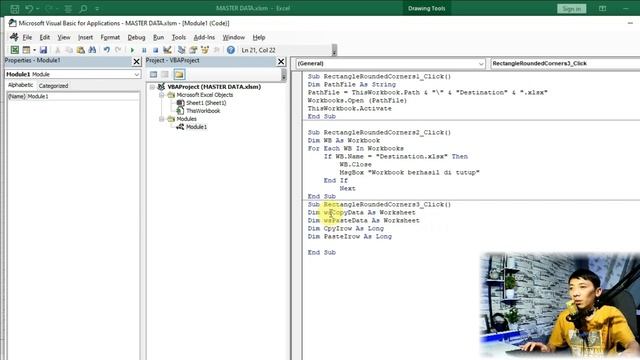The width and height of the screenshot is (640, 360).
Task: Open Excel Ribbon Display Options icon
Action: 602,8
